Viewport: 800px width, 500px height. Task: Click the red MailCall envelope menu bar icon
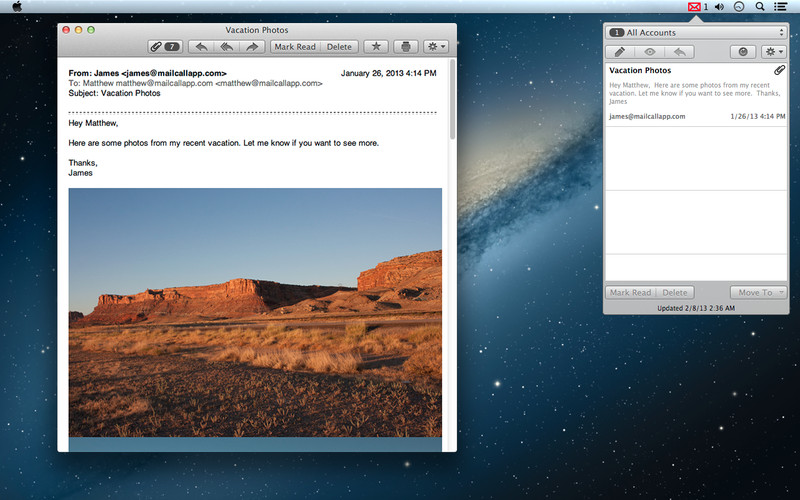pyautogui.click(x=694, y=7)
